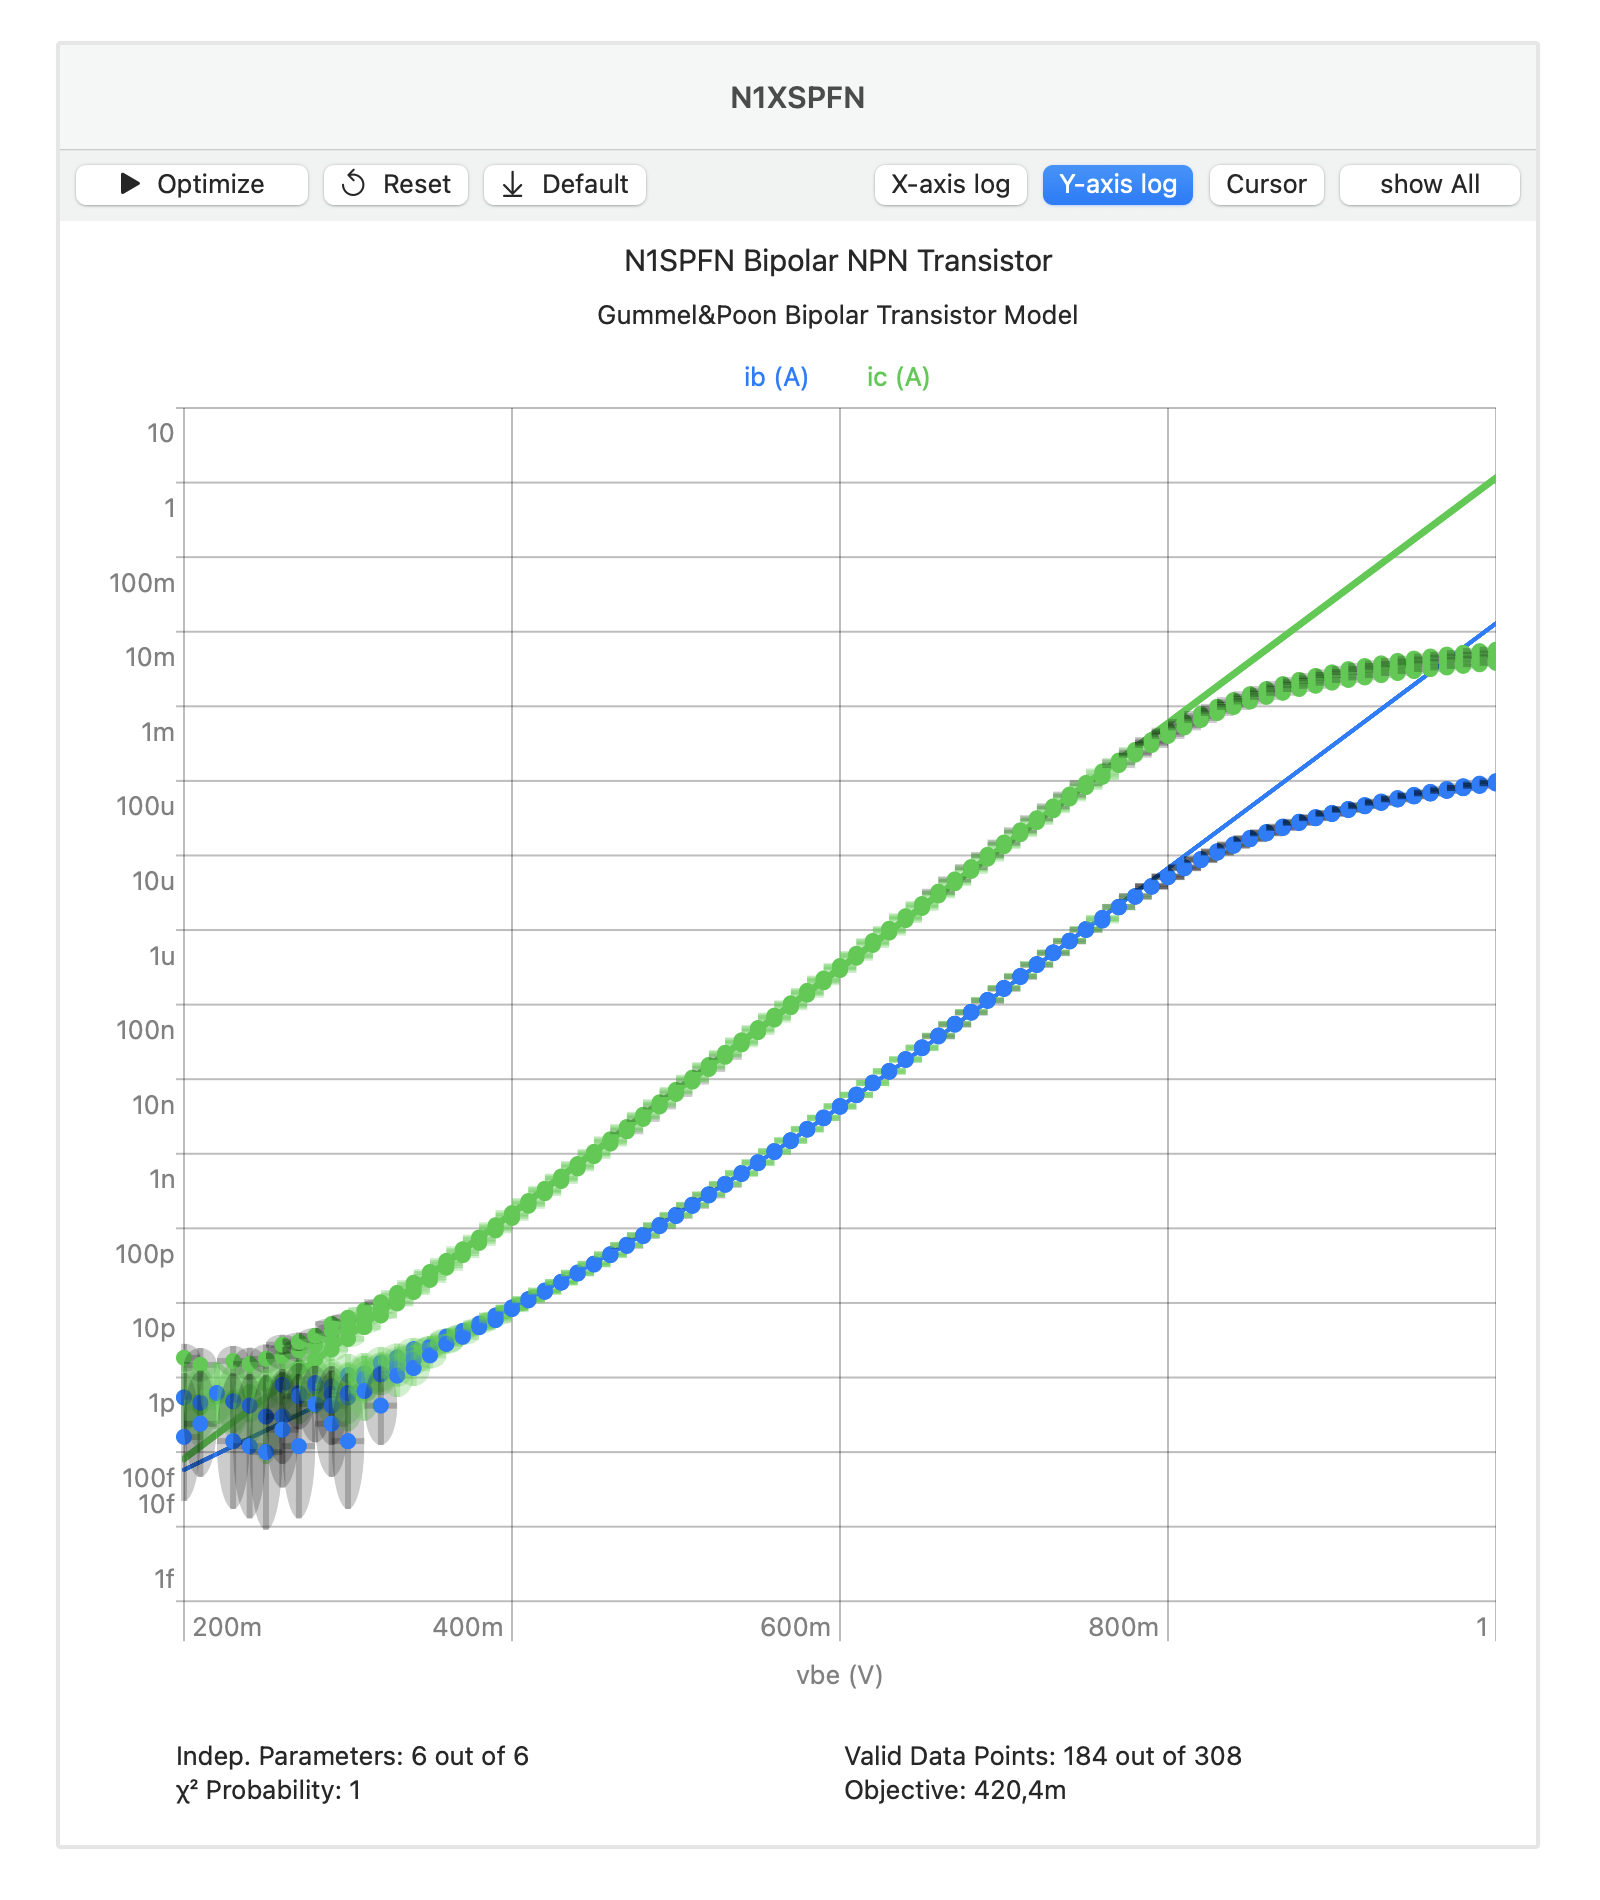Click the N1XSPFN window title
The height and width of the screenshot is (1900, 1600).
pos(797,97)
